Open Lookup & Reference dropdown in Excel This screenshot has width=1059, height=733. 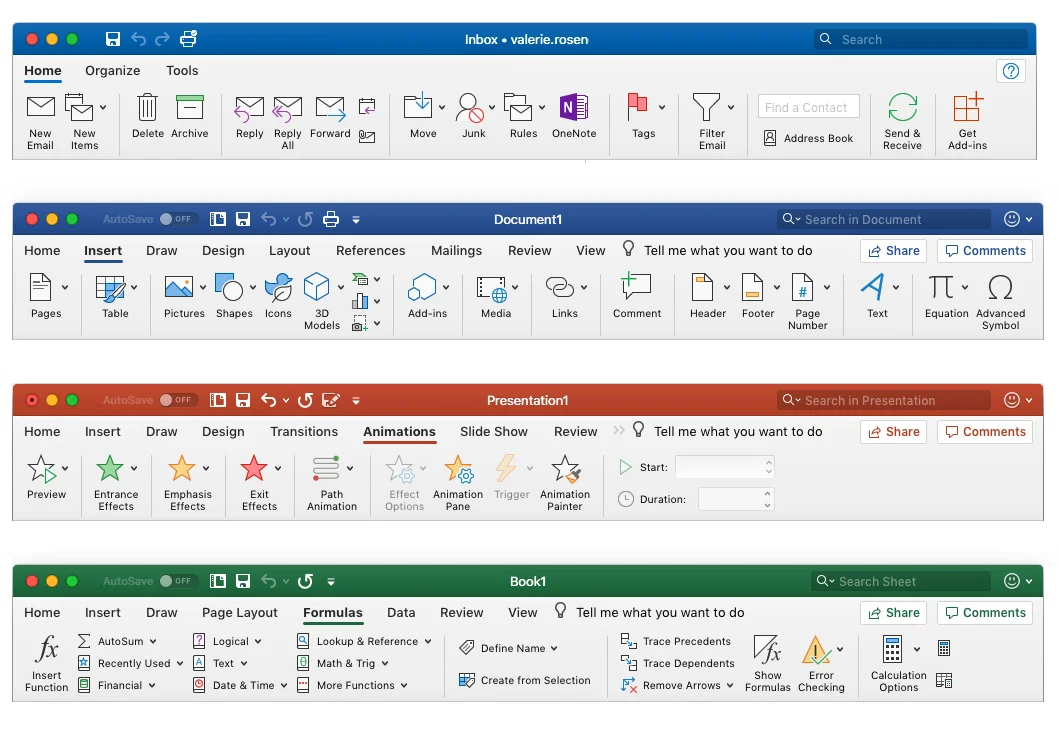tap(428, 641)
